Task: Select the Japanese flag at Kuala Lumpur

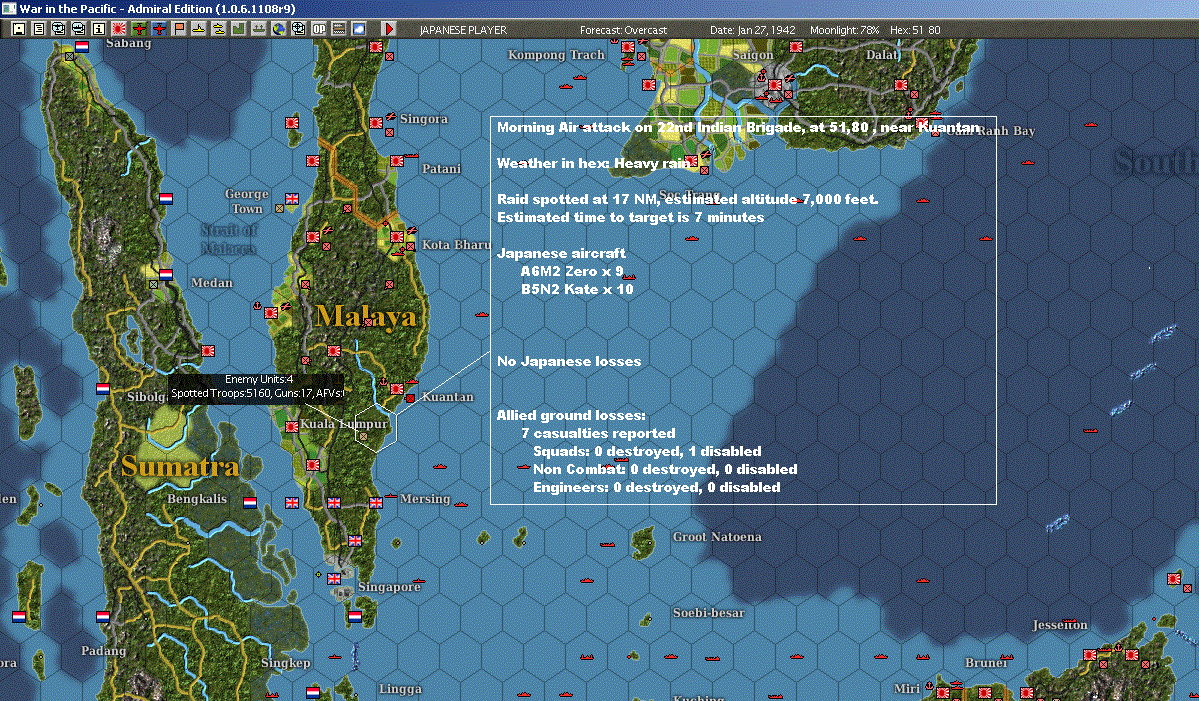Action: coord(291,427)
